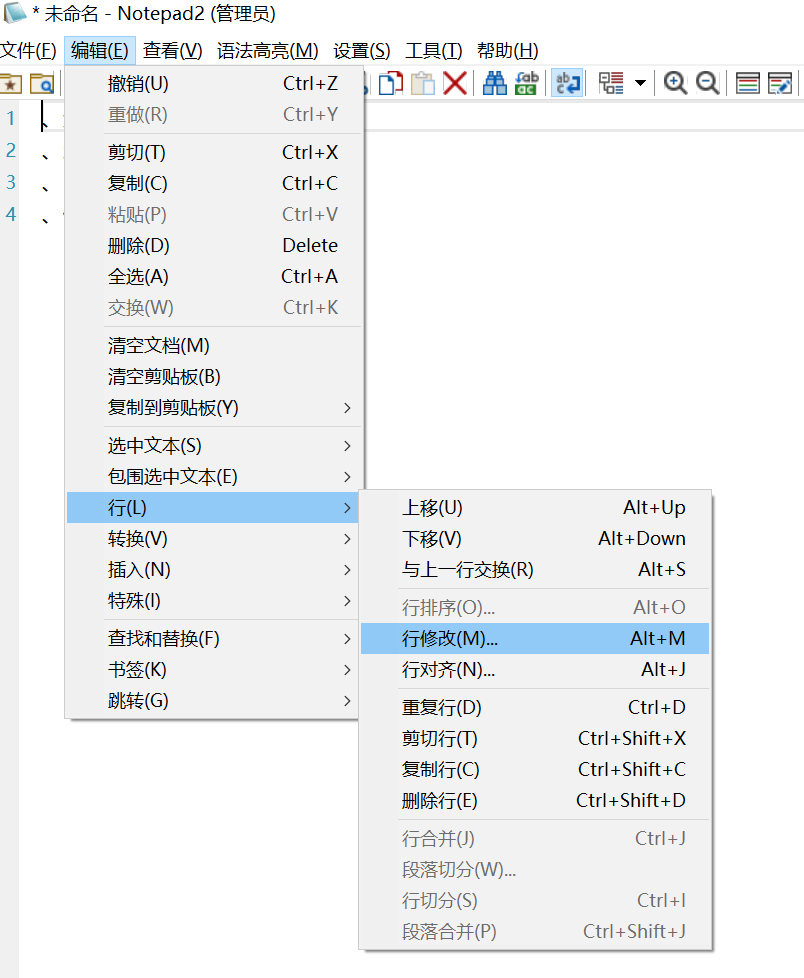Choose 重复行(D) Ctrl+D

535,708
